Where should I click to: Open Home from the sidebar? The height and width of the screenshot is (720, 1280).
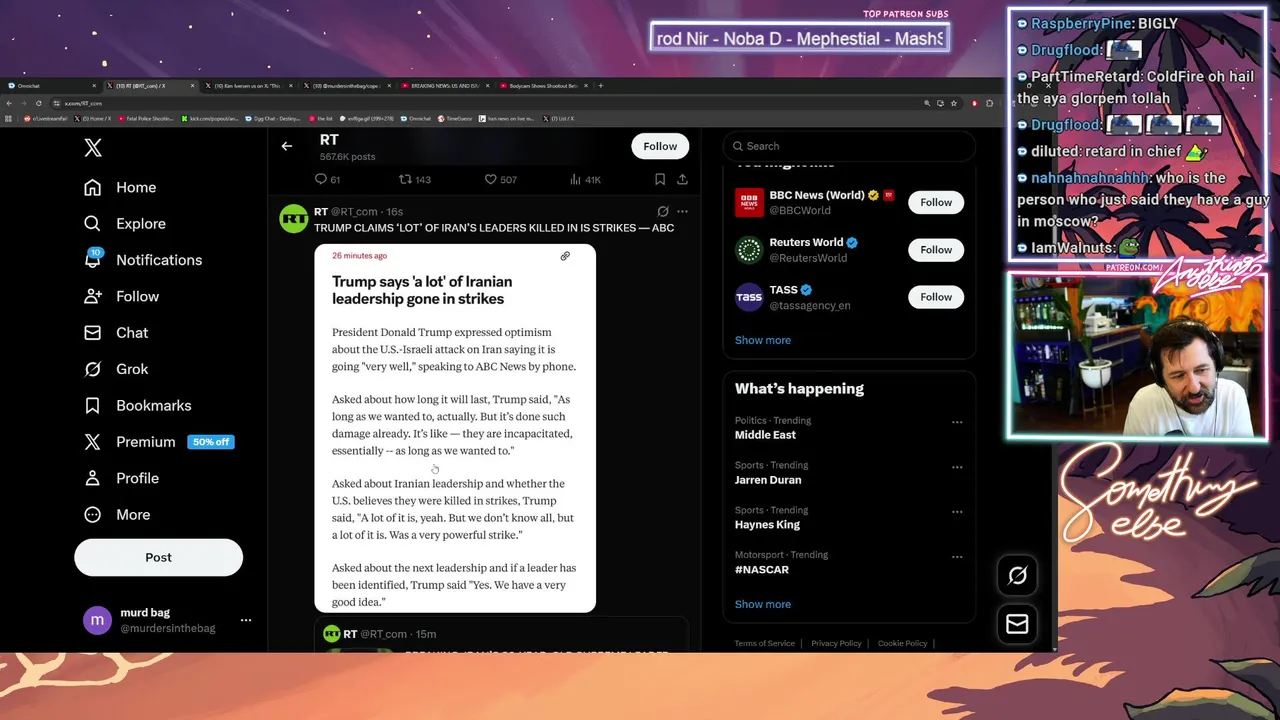click(x=121, y=187)
